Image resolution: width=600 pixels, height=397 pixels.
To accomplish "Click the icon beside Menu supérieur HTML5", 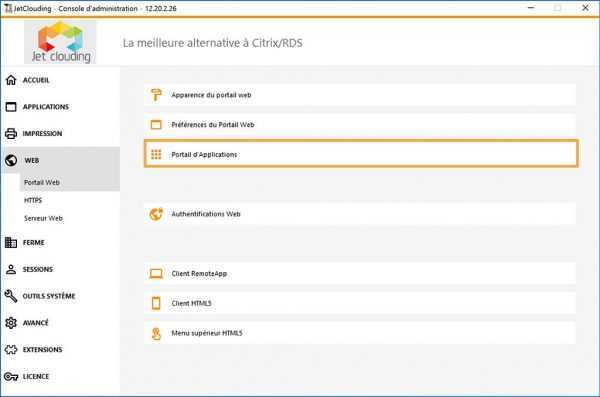I will coord(156,333).
